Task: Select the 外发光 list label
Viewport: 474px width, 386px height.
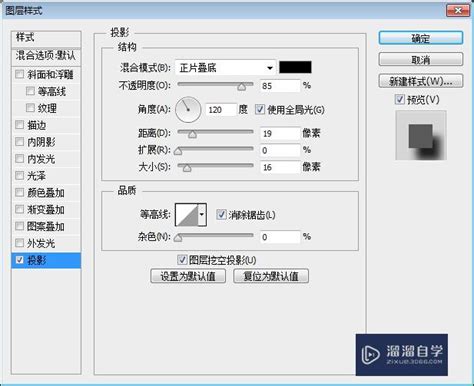Action: coord(41,243)
